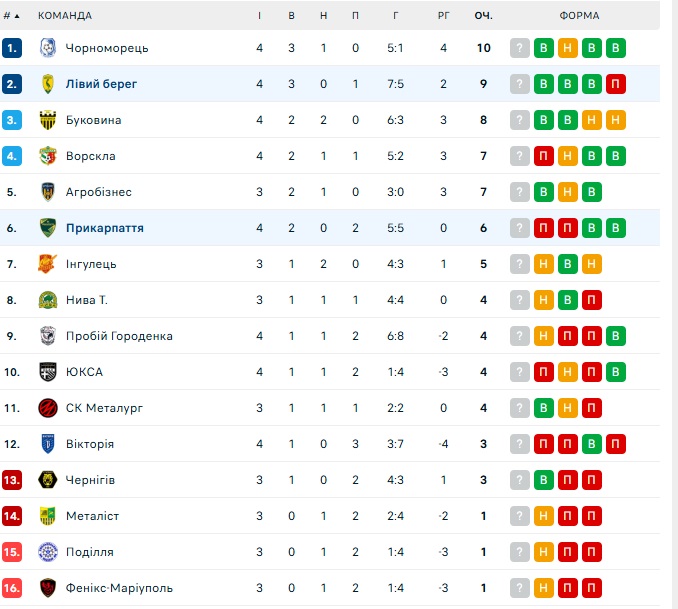Sort by the РГ goal difference header
Screen dimensions: 678x609
444,16
